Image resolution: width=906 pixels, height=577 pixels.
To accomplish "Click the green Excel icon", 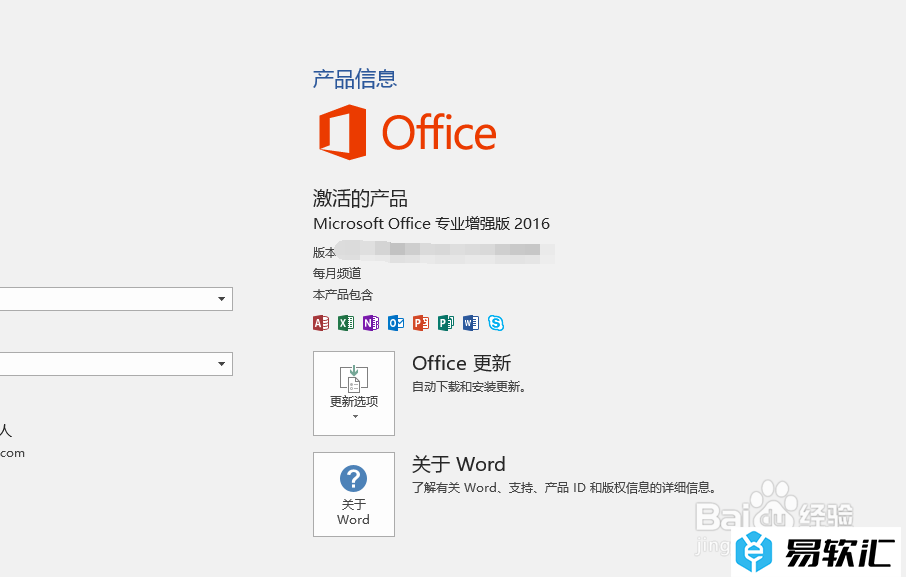I will (346, 323).
